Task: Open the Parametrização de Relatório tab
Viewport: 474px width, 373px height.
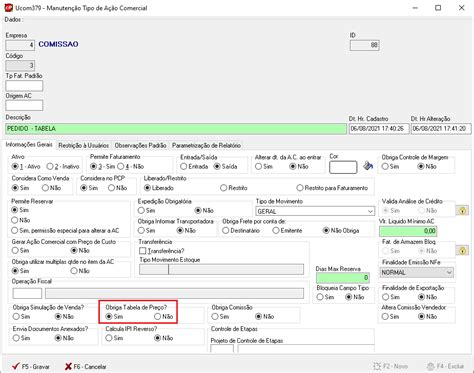Action: [x=206, y=145]
